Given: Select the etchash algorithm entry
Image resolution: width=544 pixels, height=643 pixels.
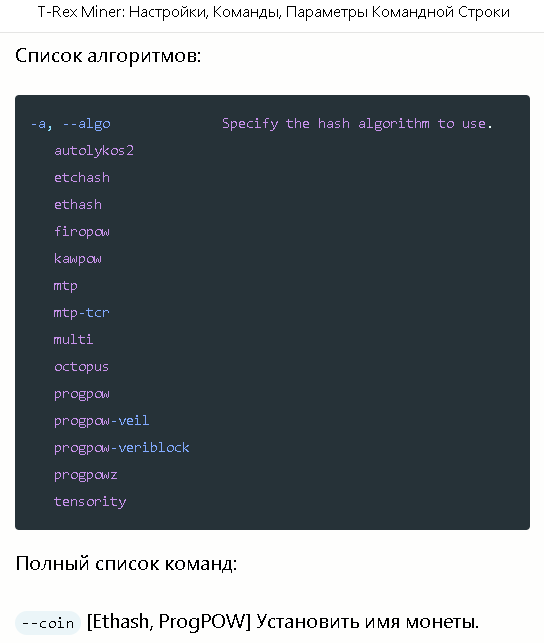Looking at the screenshot, I should pyautogui.click(x=82, y=178).
